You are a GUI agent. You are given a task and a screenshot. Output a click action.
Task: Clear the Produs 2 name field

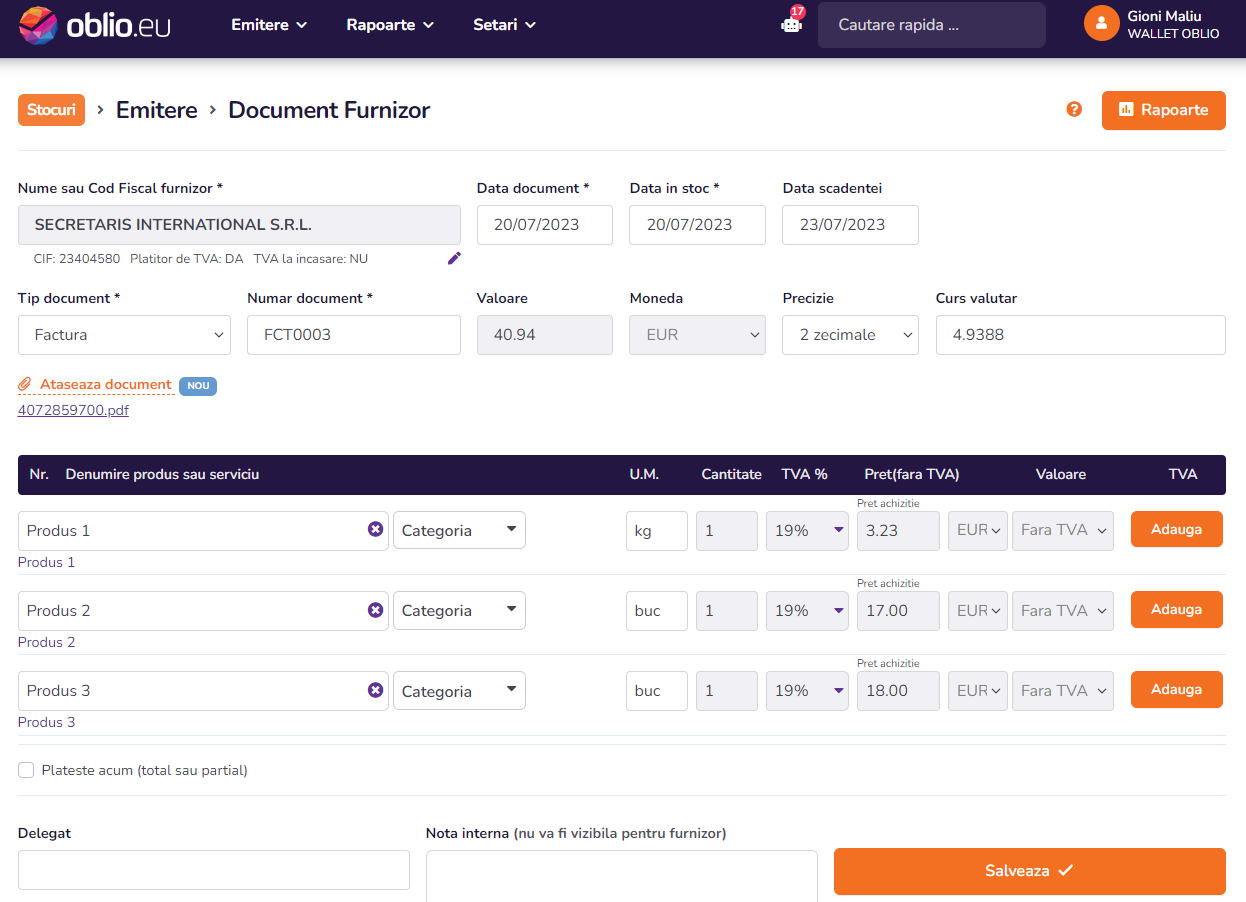pos(375,610)
